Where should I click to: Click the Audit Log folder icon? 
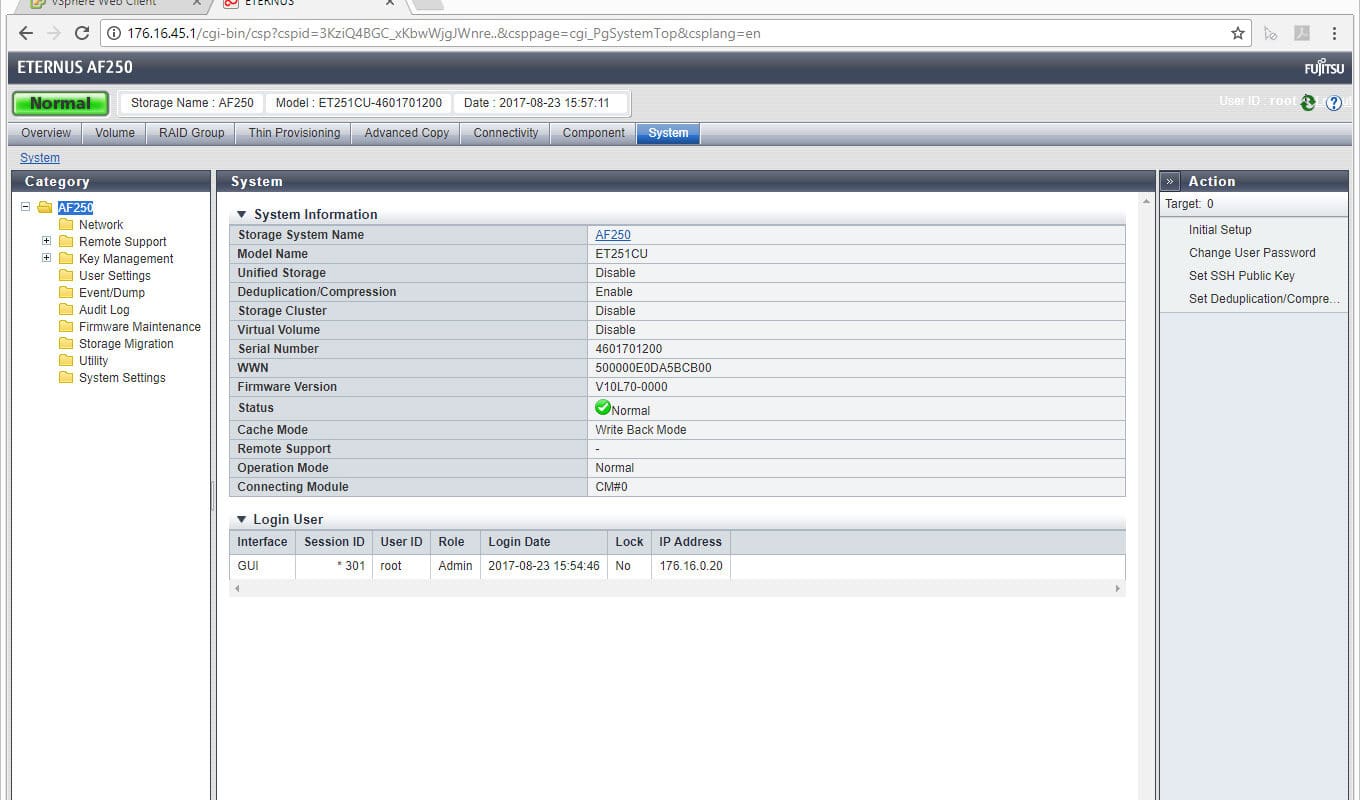coord(66,310)
